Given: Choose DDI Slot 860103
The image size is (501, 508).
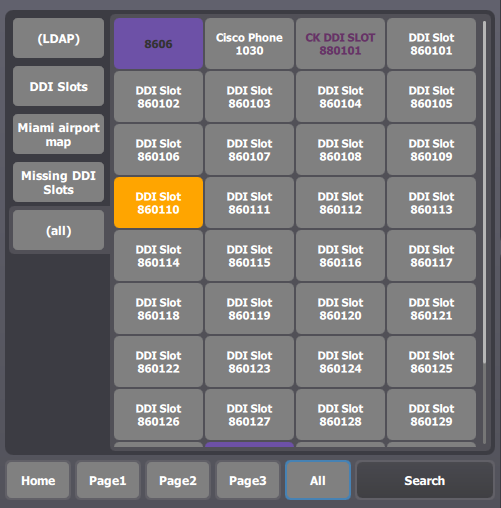Looking at the screenshot, I should pyautogui.click(x=249, y=97).
